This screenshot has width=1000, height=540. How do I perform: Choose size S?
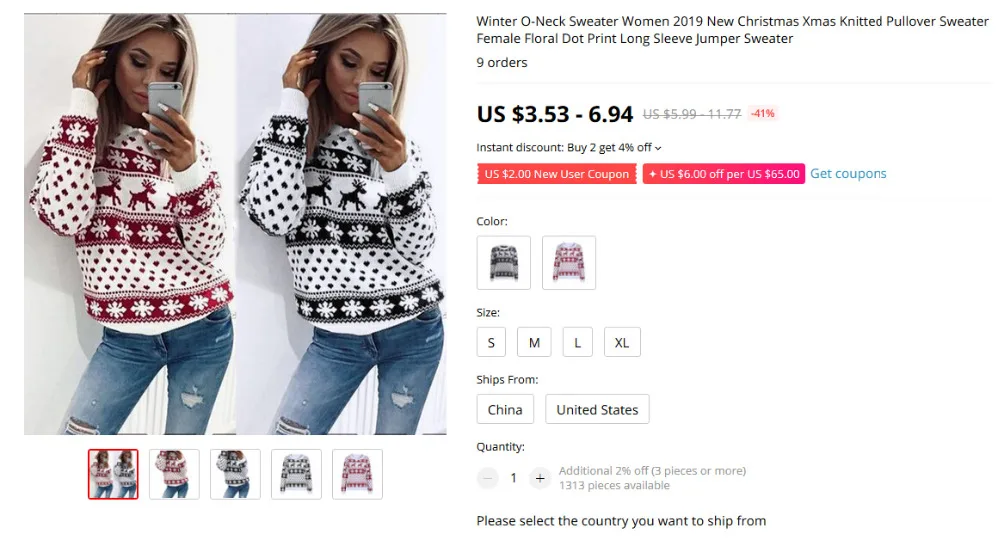(x=491, y=342)
